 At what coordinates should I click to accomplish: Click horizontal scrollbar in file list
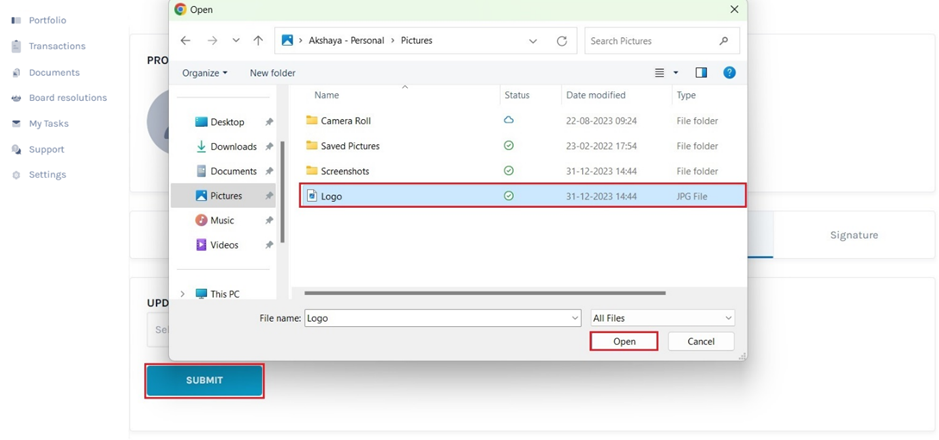pyautogui.click(x=485, y=293)
